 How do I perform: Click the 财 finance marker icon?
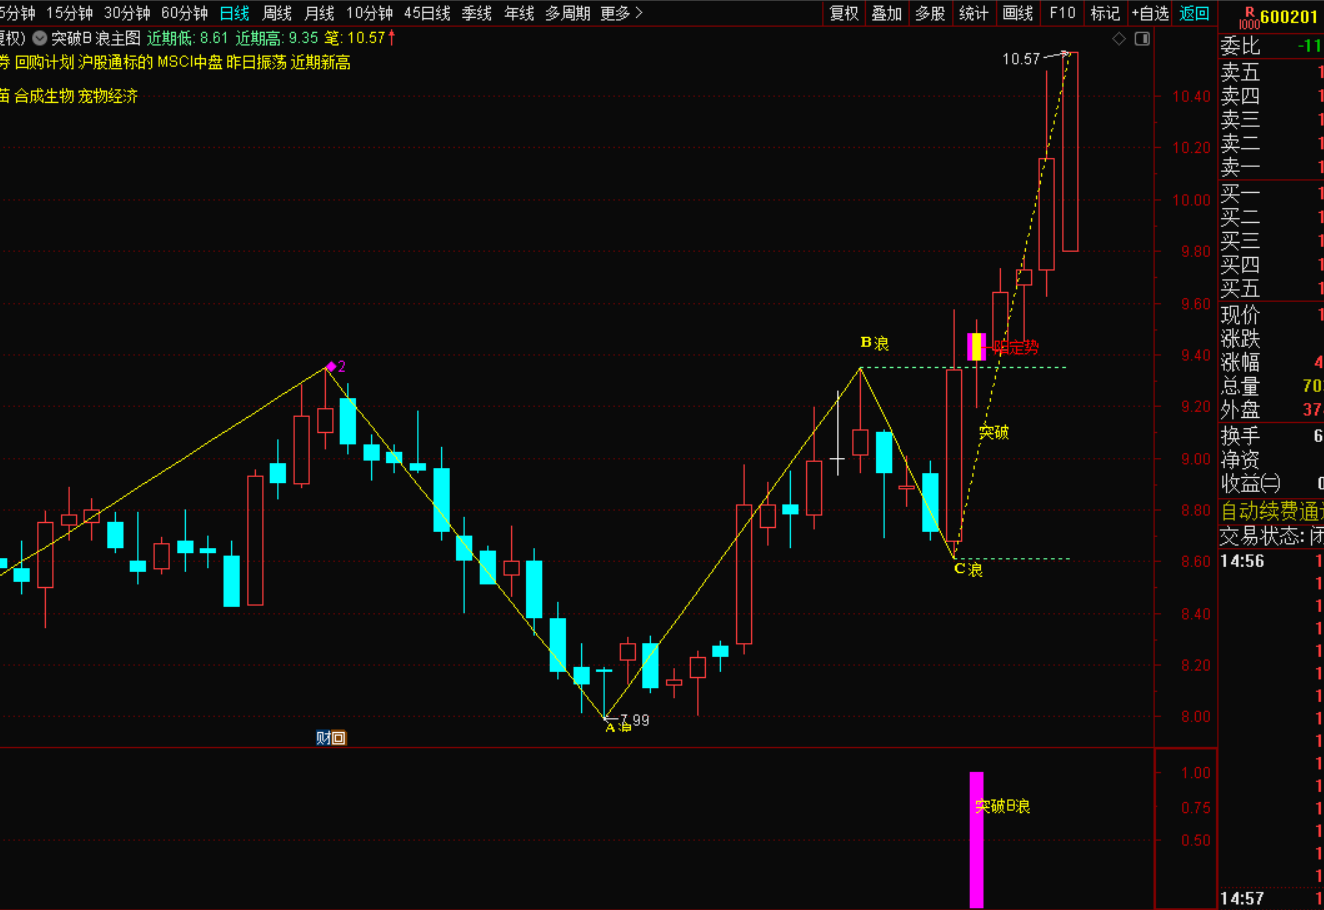tap(323, 738)
